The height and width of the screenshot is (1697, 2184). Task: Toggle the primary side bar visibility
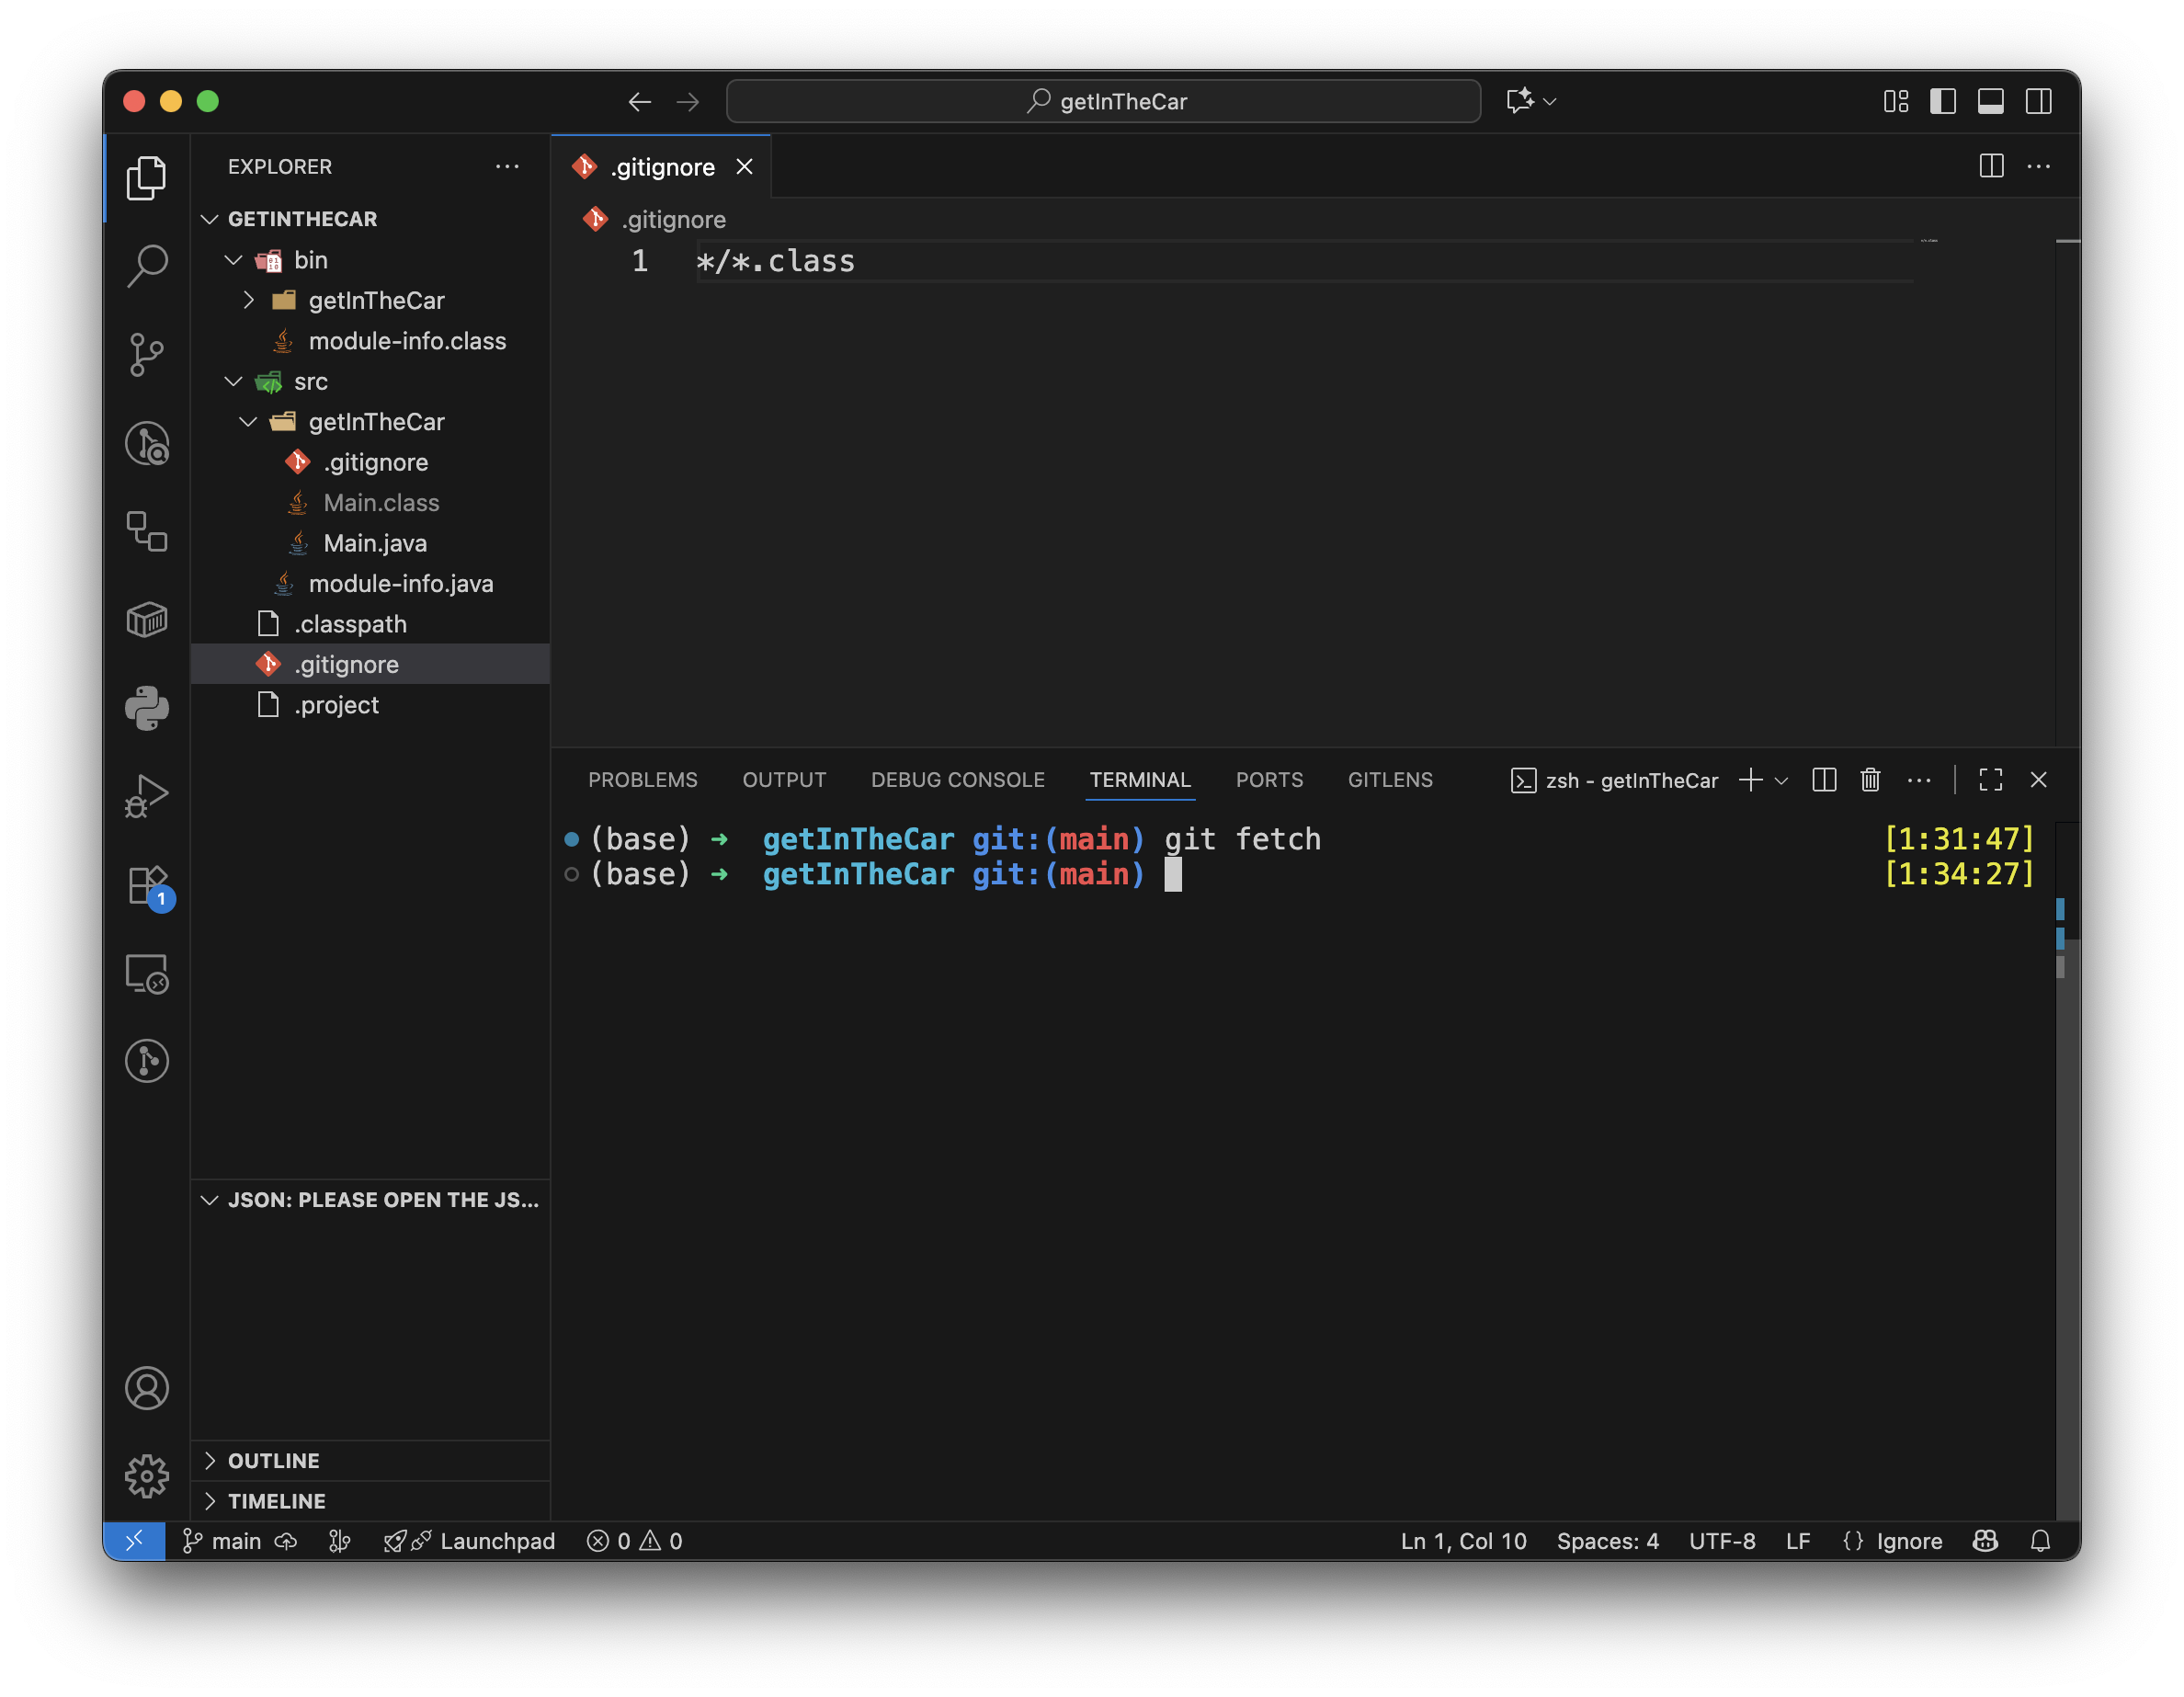1942,101
